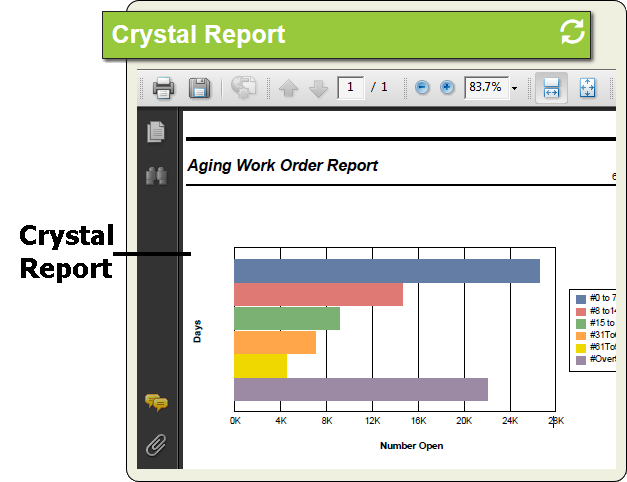Screen dimensions: 627x482
Task: Click the red legend swatch for #8 to 14
Action: tap(581, 311)
